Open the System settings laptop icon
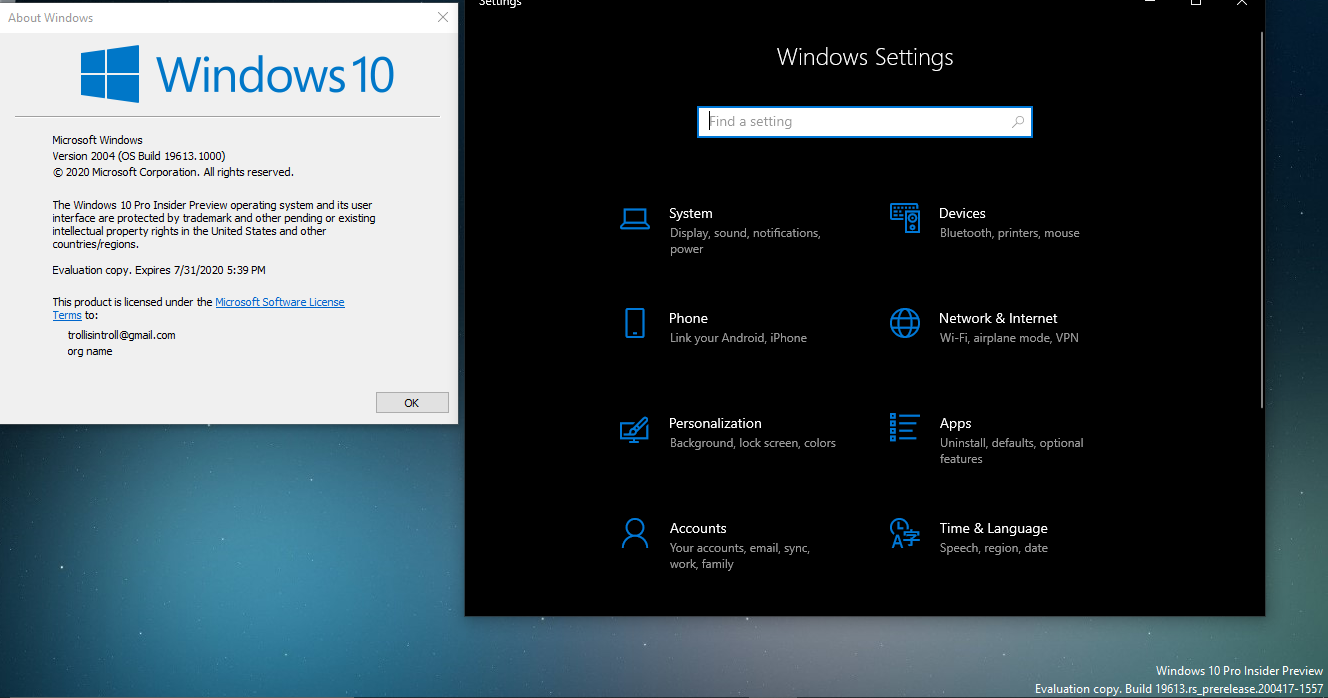 click(x=635, y=219)
